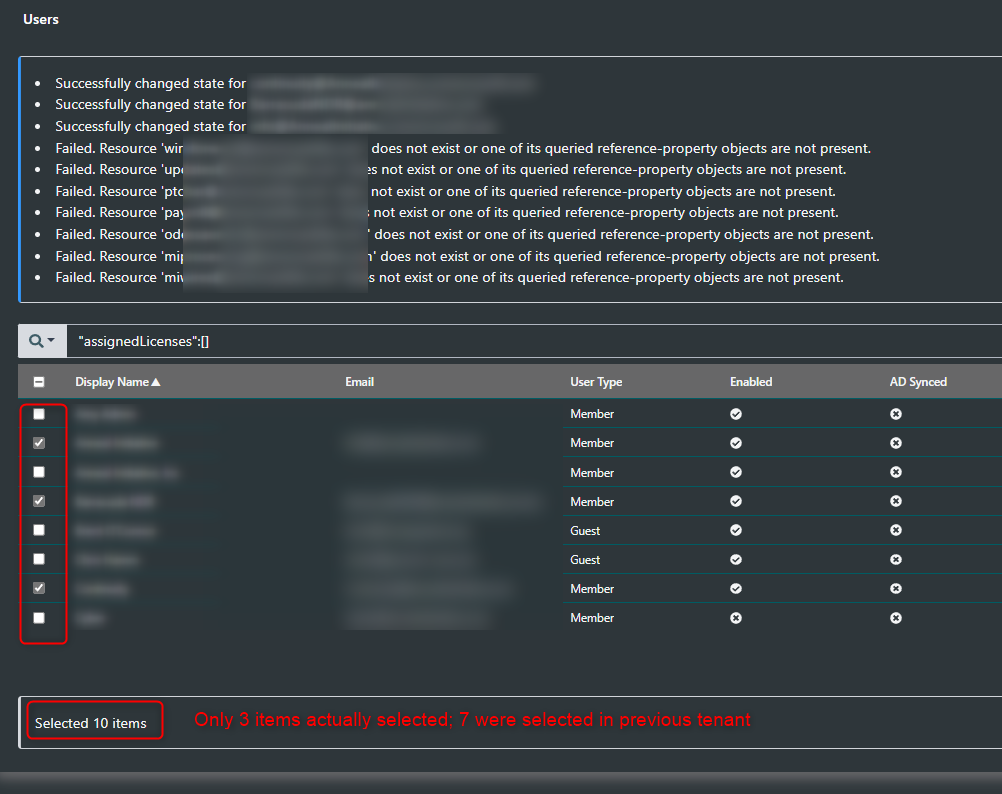Click the "Selected 10 items" button

[94, 720]
